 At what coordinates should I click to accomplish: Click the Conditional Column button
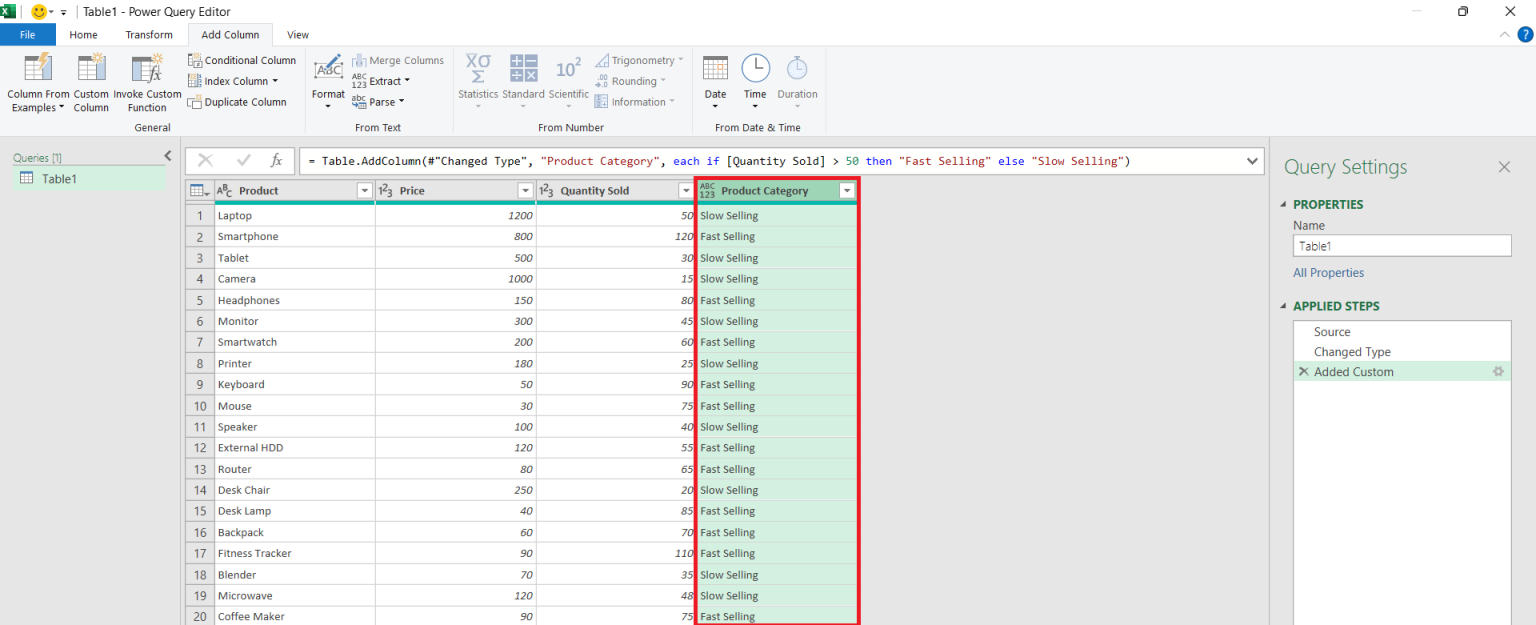pyautogui.click(x=242, y=60)
